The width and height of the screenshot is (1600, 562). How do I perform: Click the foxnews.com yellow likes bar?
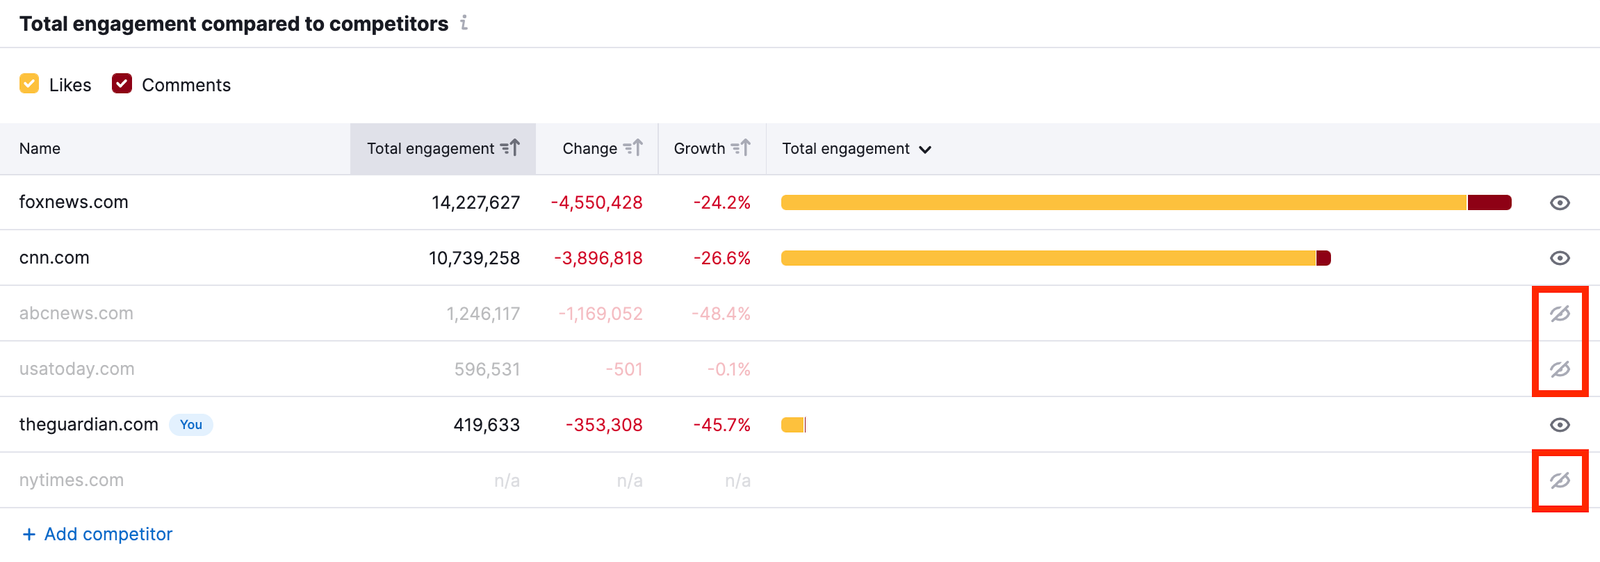[1122, 203]
